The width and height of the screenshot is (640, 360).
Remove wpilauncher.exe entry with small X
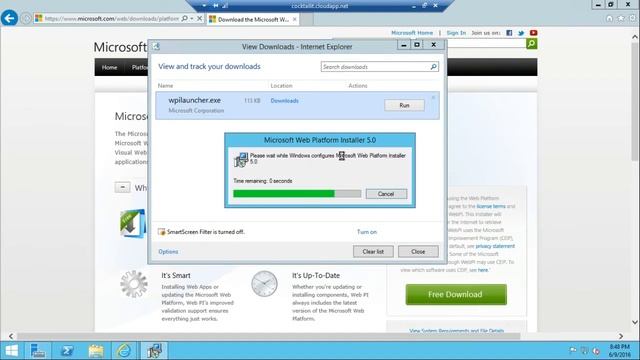[x=433, y=97]
